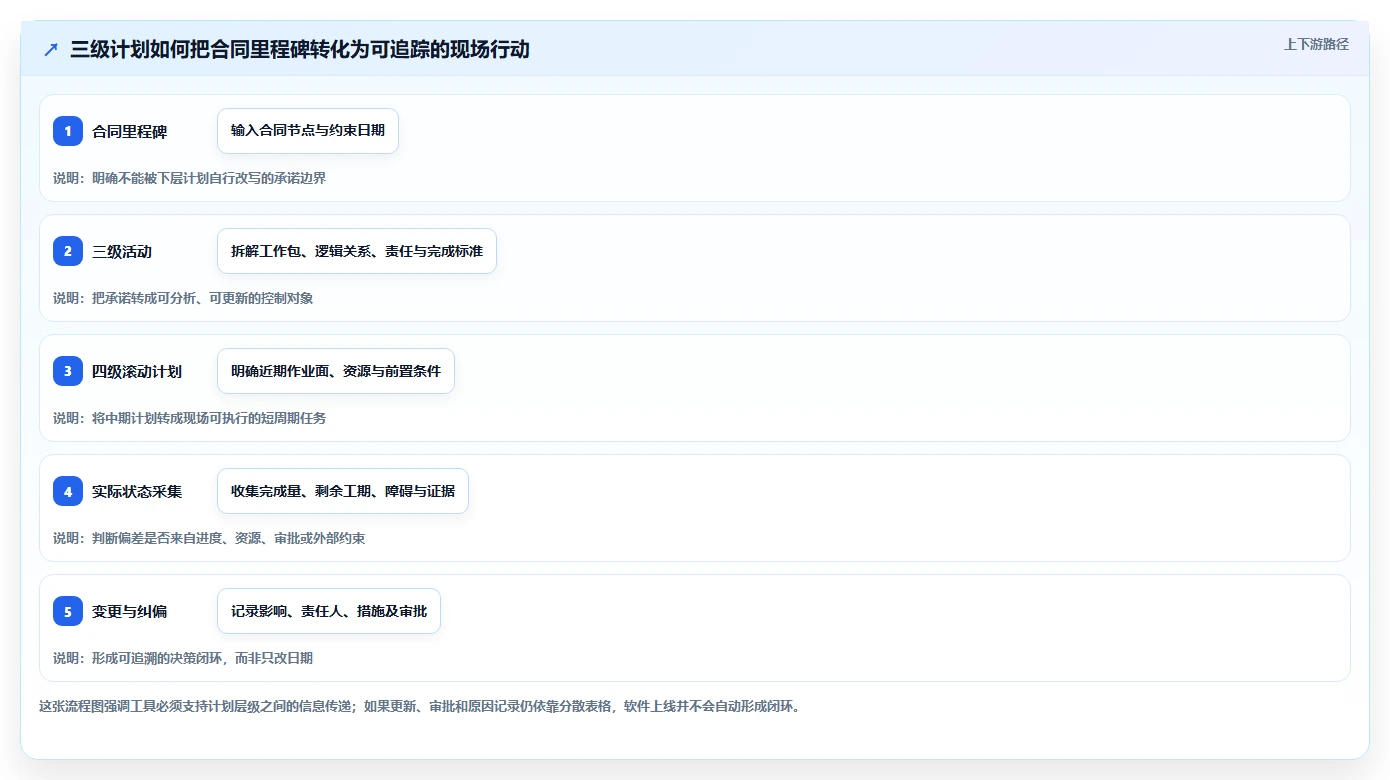Click the flowchart title 三级计划如何把合同里程碑转化为可追踪的现场行动
The height and width of the screenshot is (780, 1390).
(x=300, y=49)
